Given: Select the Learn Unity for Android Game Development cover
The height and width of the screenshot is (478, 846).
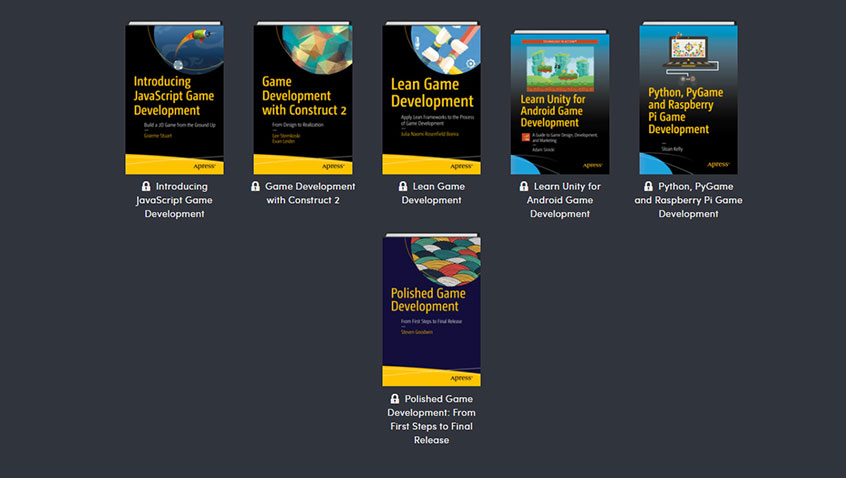Looking at the screenshot, I should pyautogui.click(x=560, y=102).
